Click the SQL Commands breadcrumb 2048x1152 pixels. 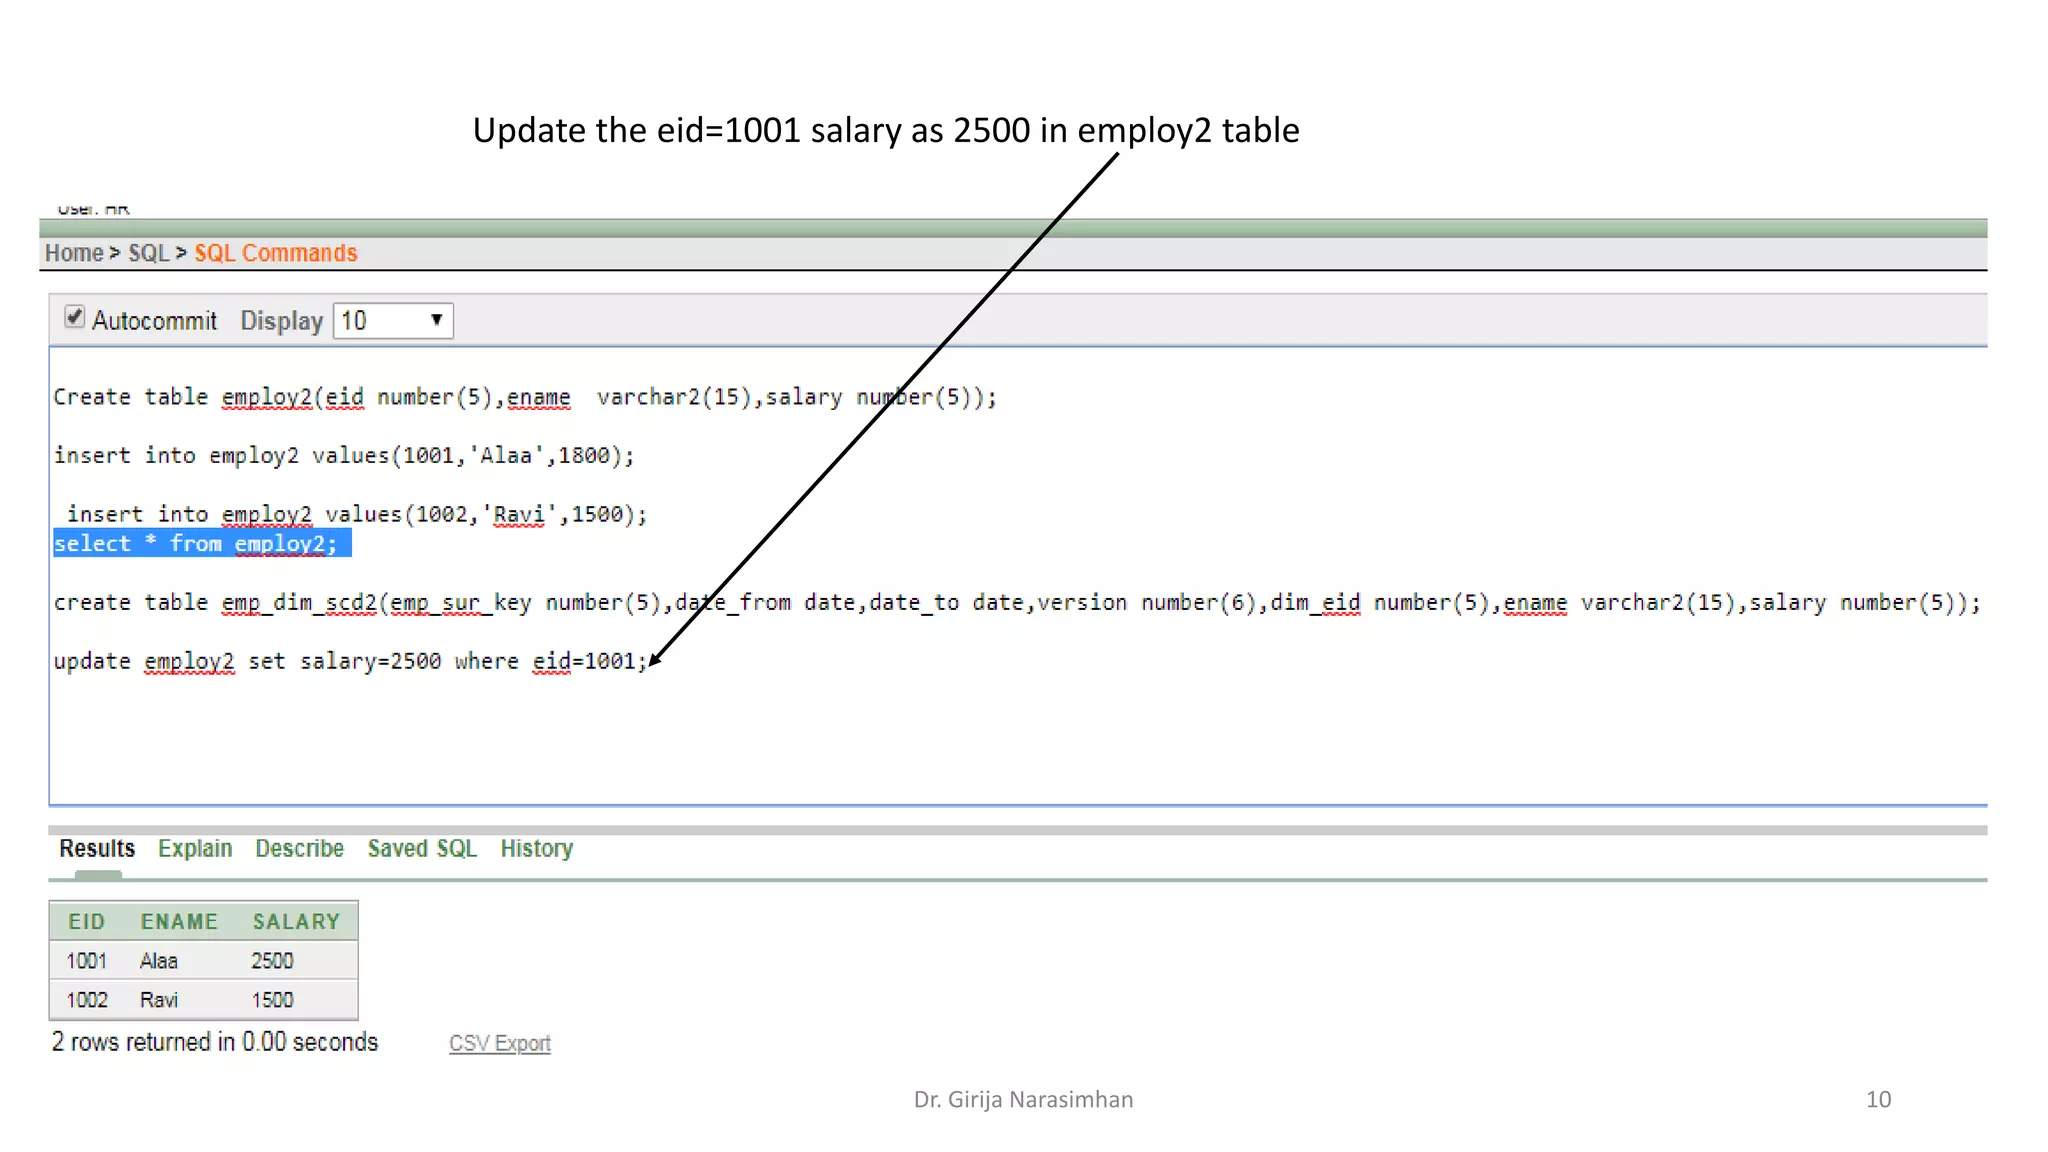pyautogui.click(x=276, y=253)
